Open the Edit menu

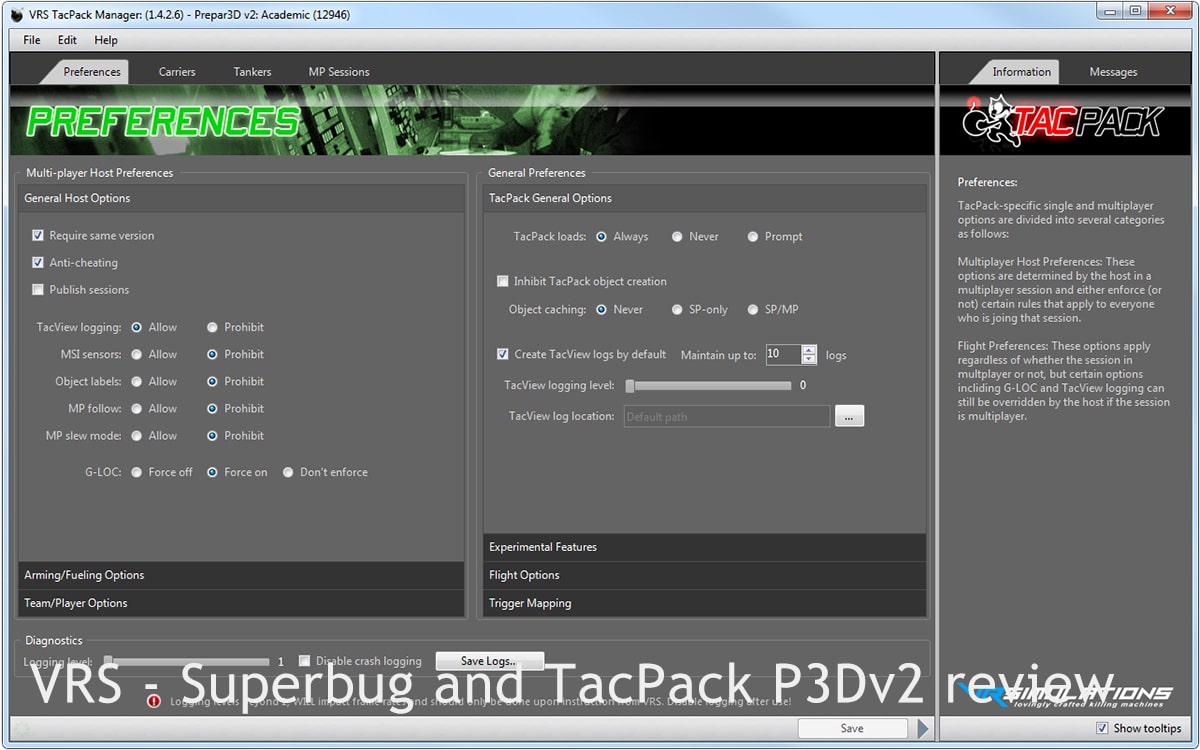coord(67,40)
